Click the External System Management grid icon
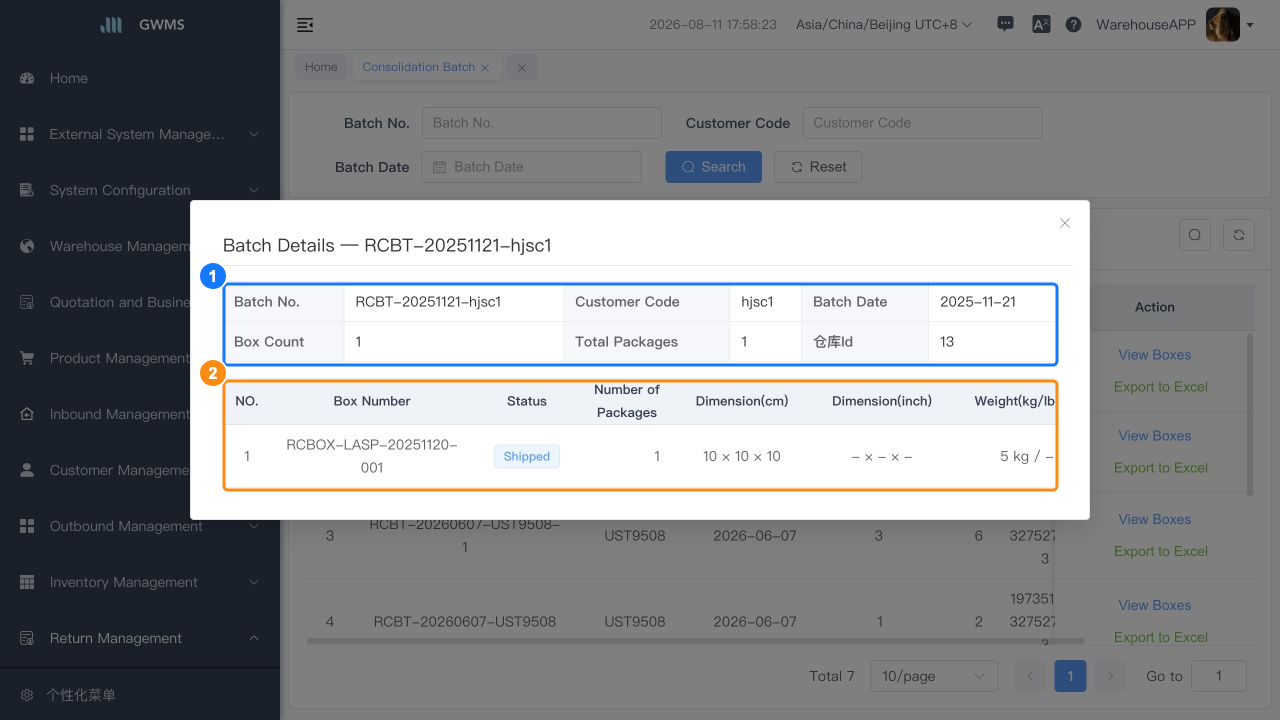The width and height of the screenshot is (1280, 720). coord(27,134)
